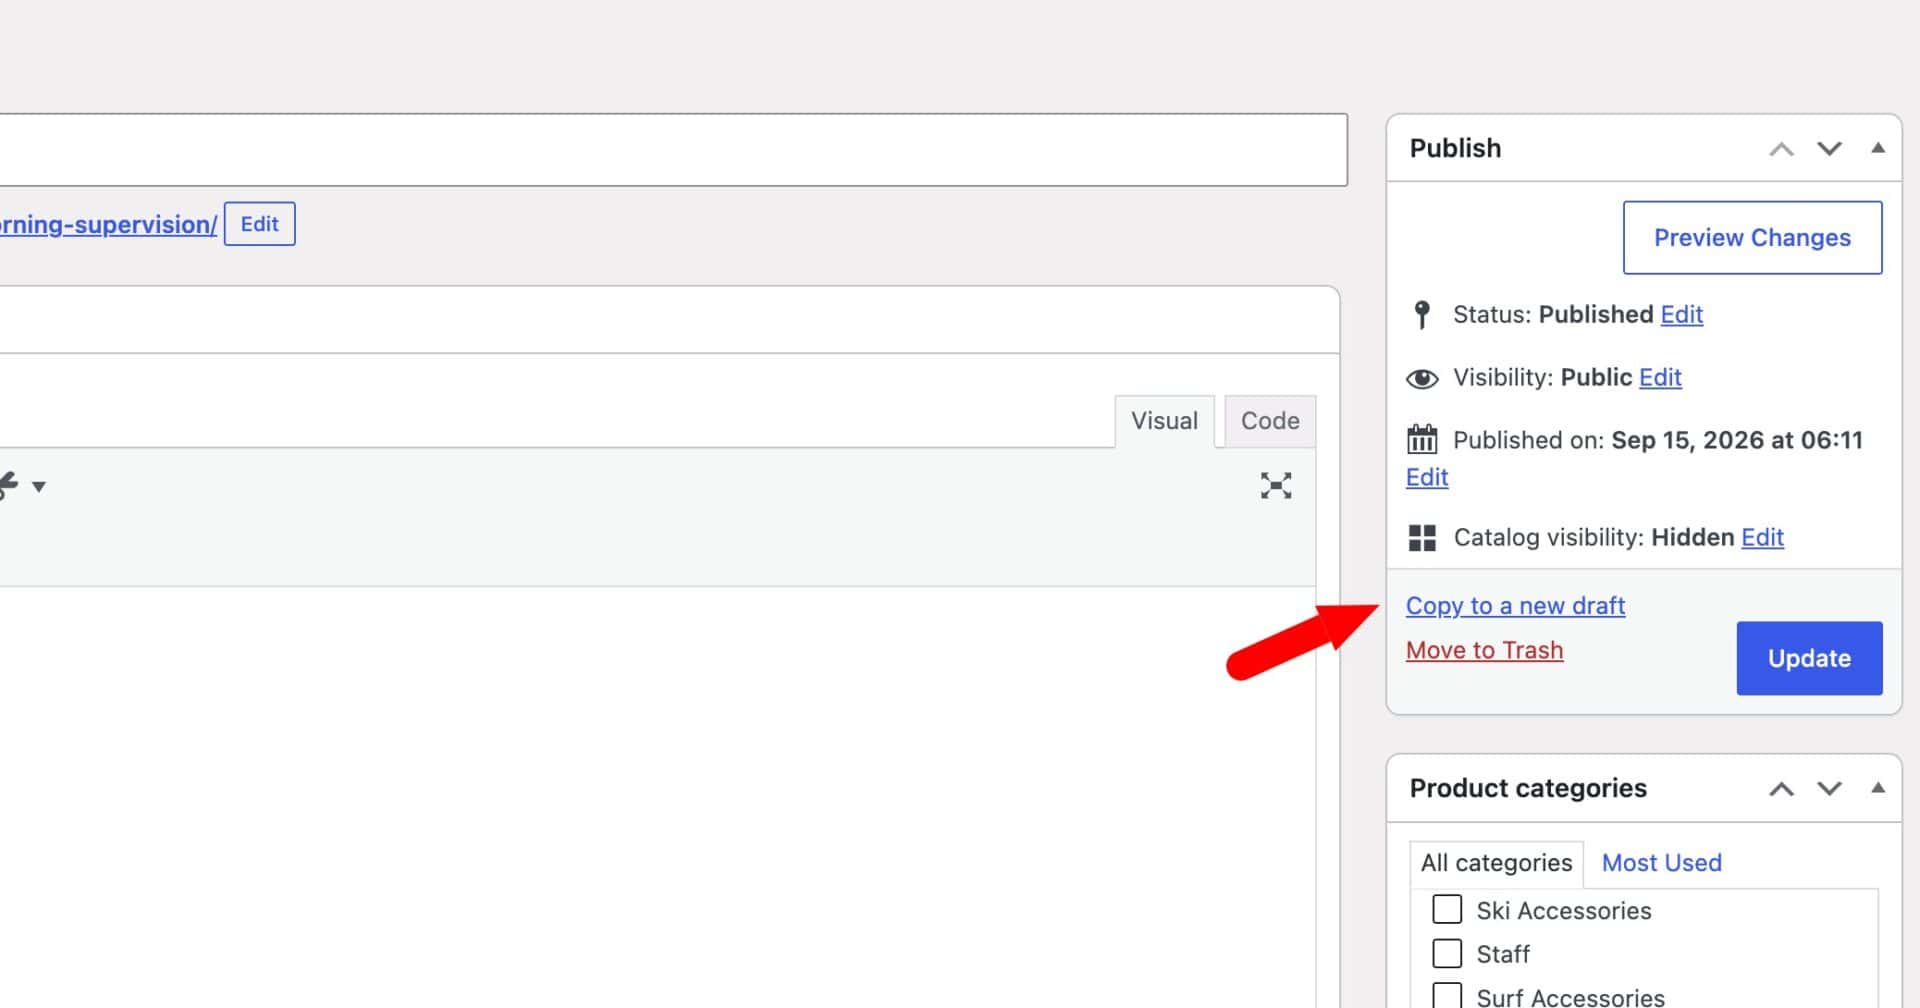Move Product categories panel up
The height and width of the screenshot is (1008, 1920).
(x=1781, y=789)
